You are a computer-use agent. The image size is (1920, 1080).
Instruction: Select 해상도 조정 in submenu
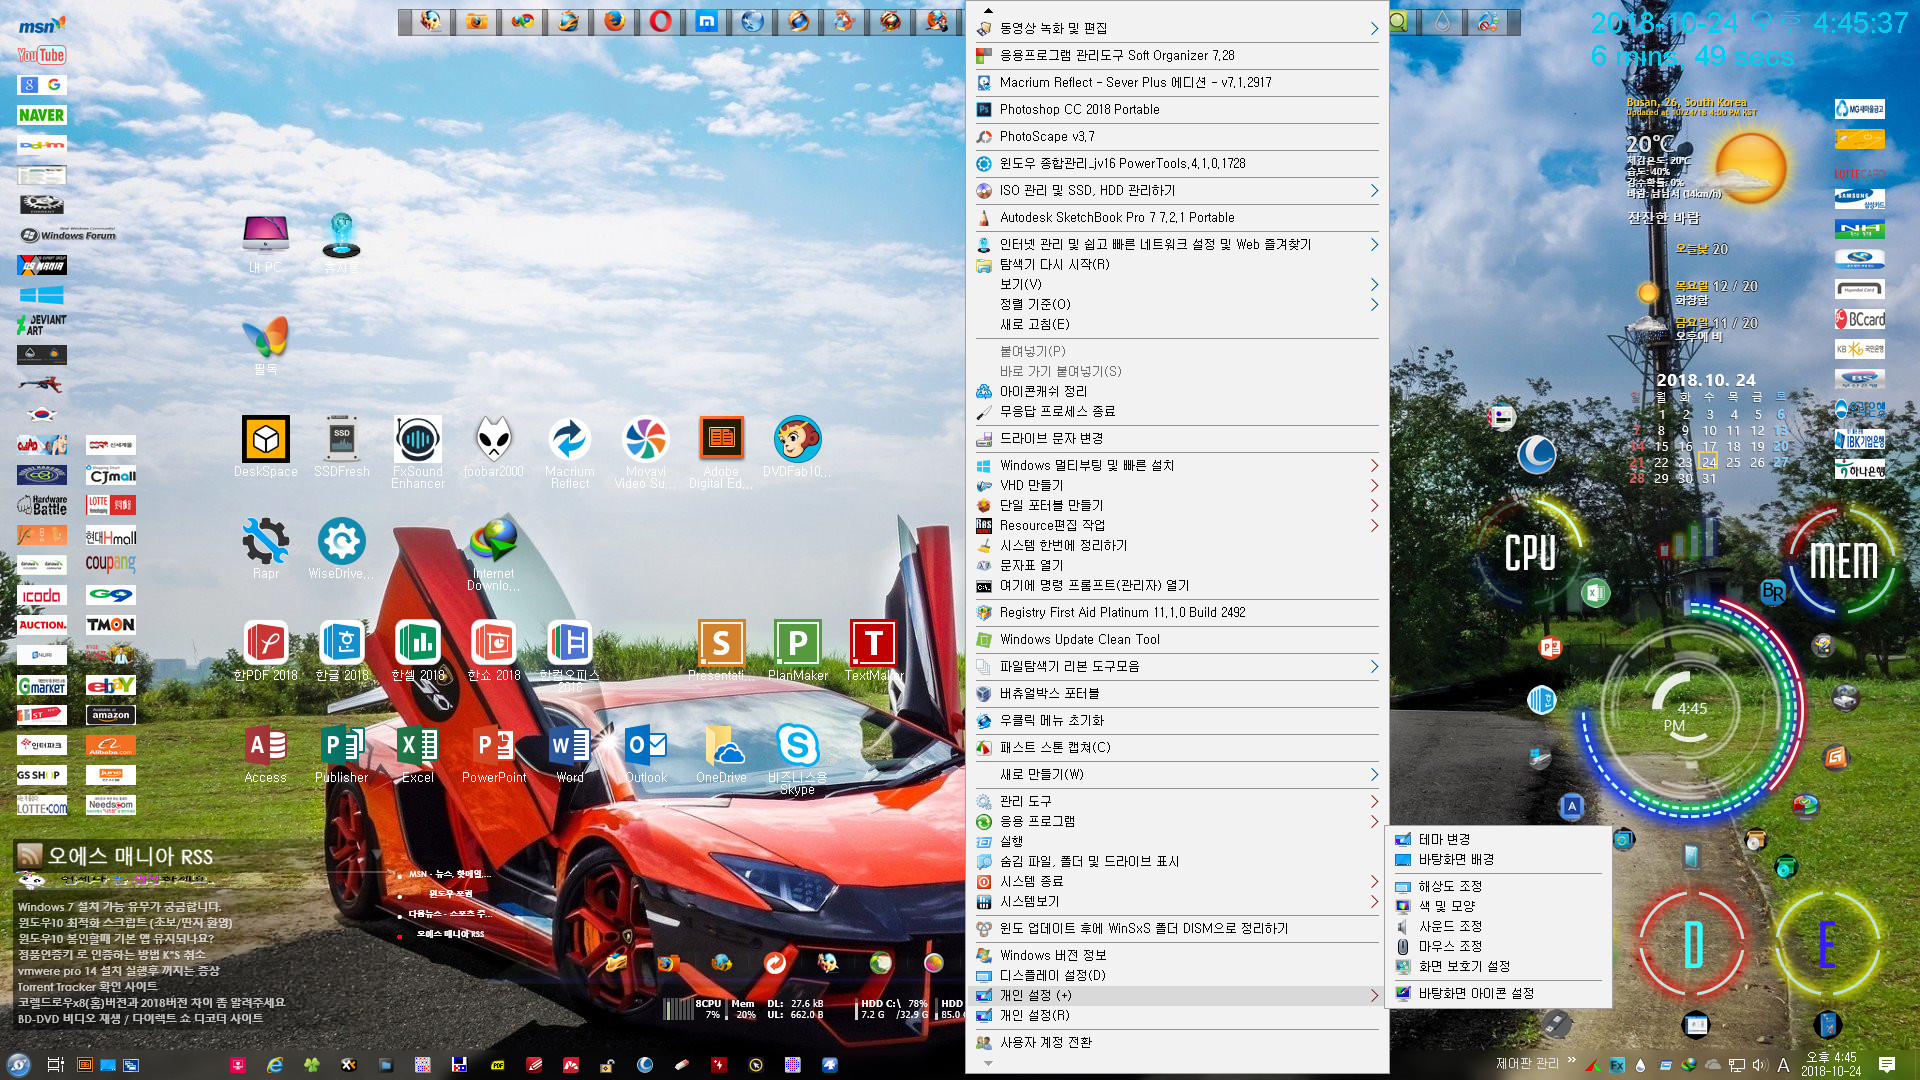click(1498, 887)
